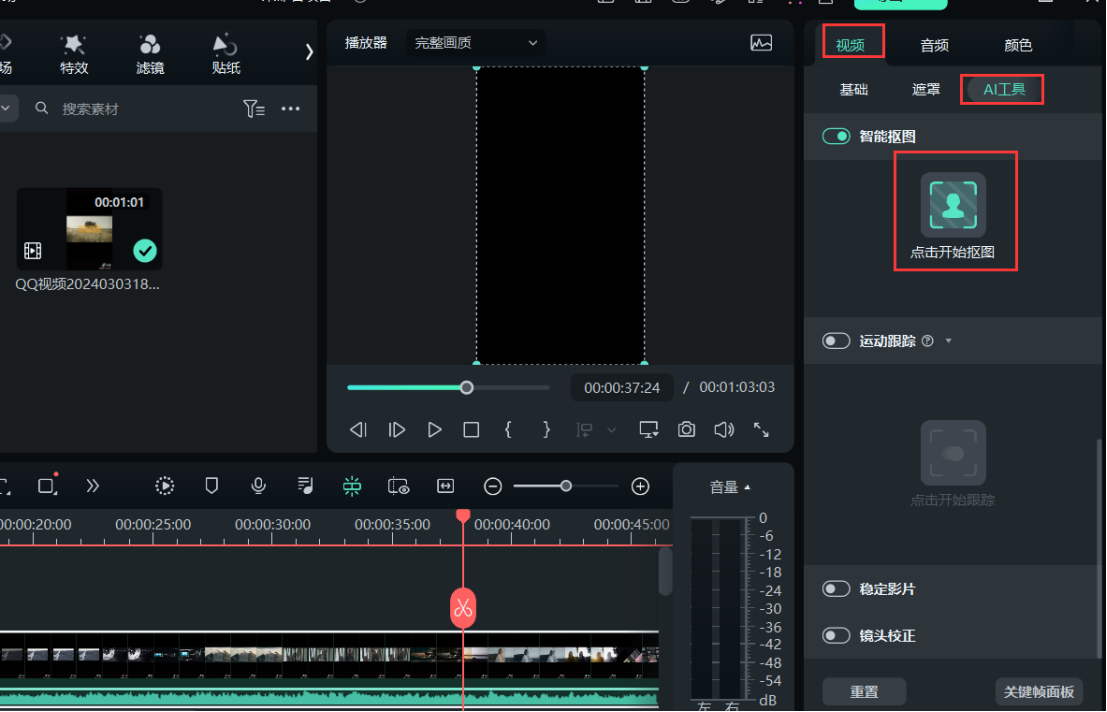The height and width of the screenshot is (712, 1107).
Task: Disable the 智能抠图 toggle
Action: pos(836,136)
